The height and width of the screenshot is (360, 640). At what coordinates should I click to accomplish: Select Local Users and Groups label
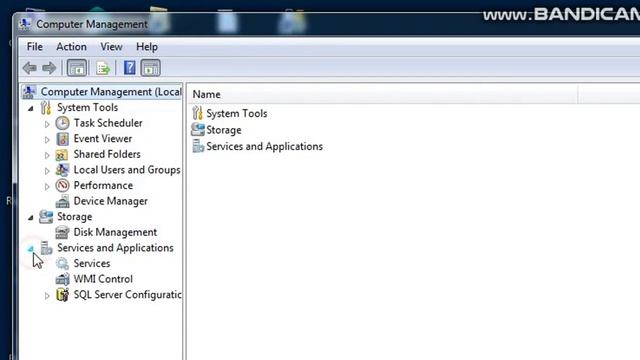[x=127, y=170]
